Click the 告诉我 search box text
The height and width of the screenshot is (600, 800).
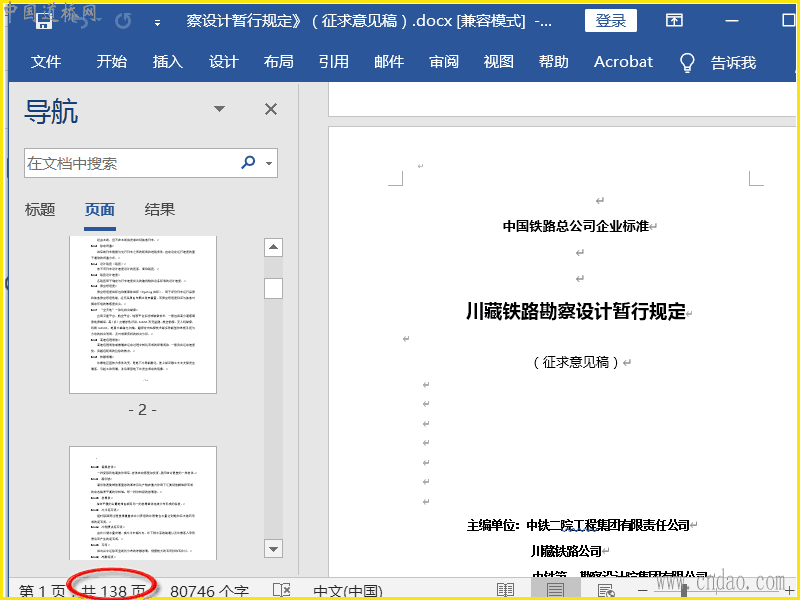tap(733, 62)
